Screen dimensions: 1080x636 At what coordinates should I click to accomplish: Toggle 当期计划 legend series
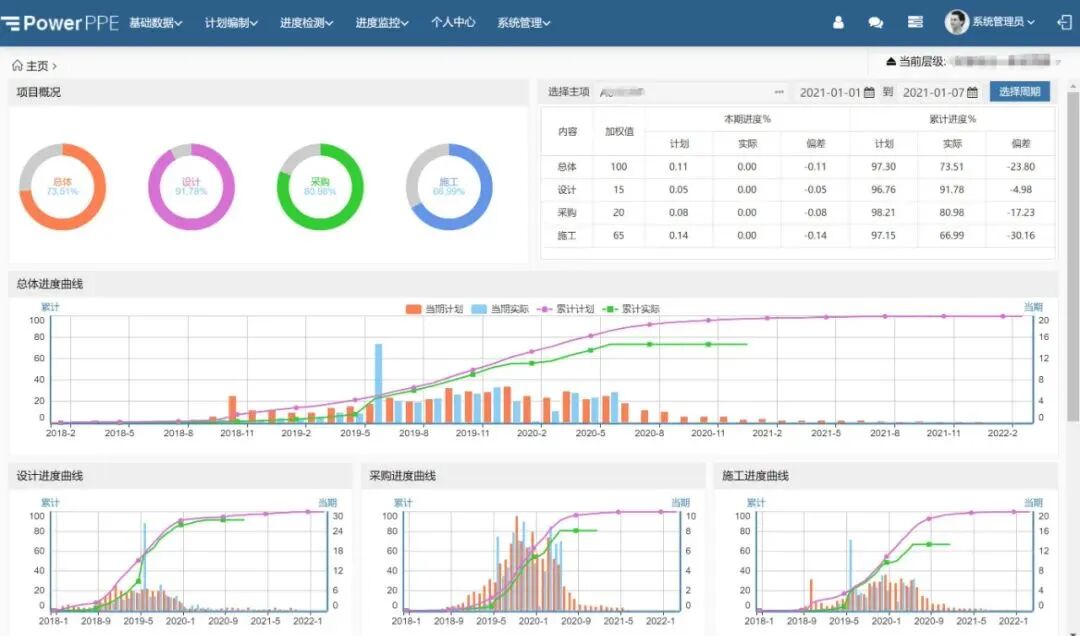(x=434, y=309)
